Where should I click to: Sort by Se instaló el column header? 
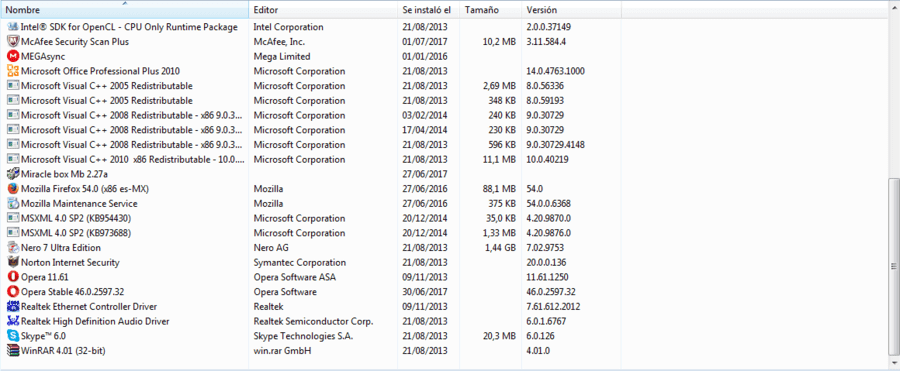point(428,10)
